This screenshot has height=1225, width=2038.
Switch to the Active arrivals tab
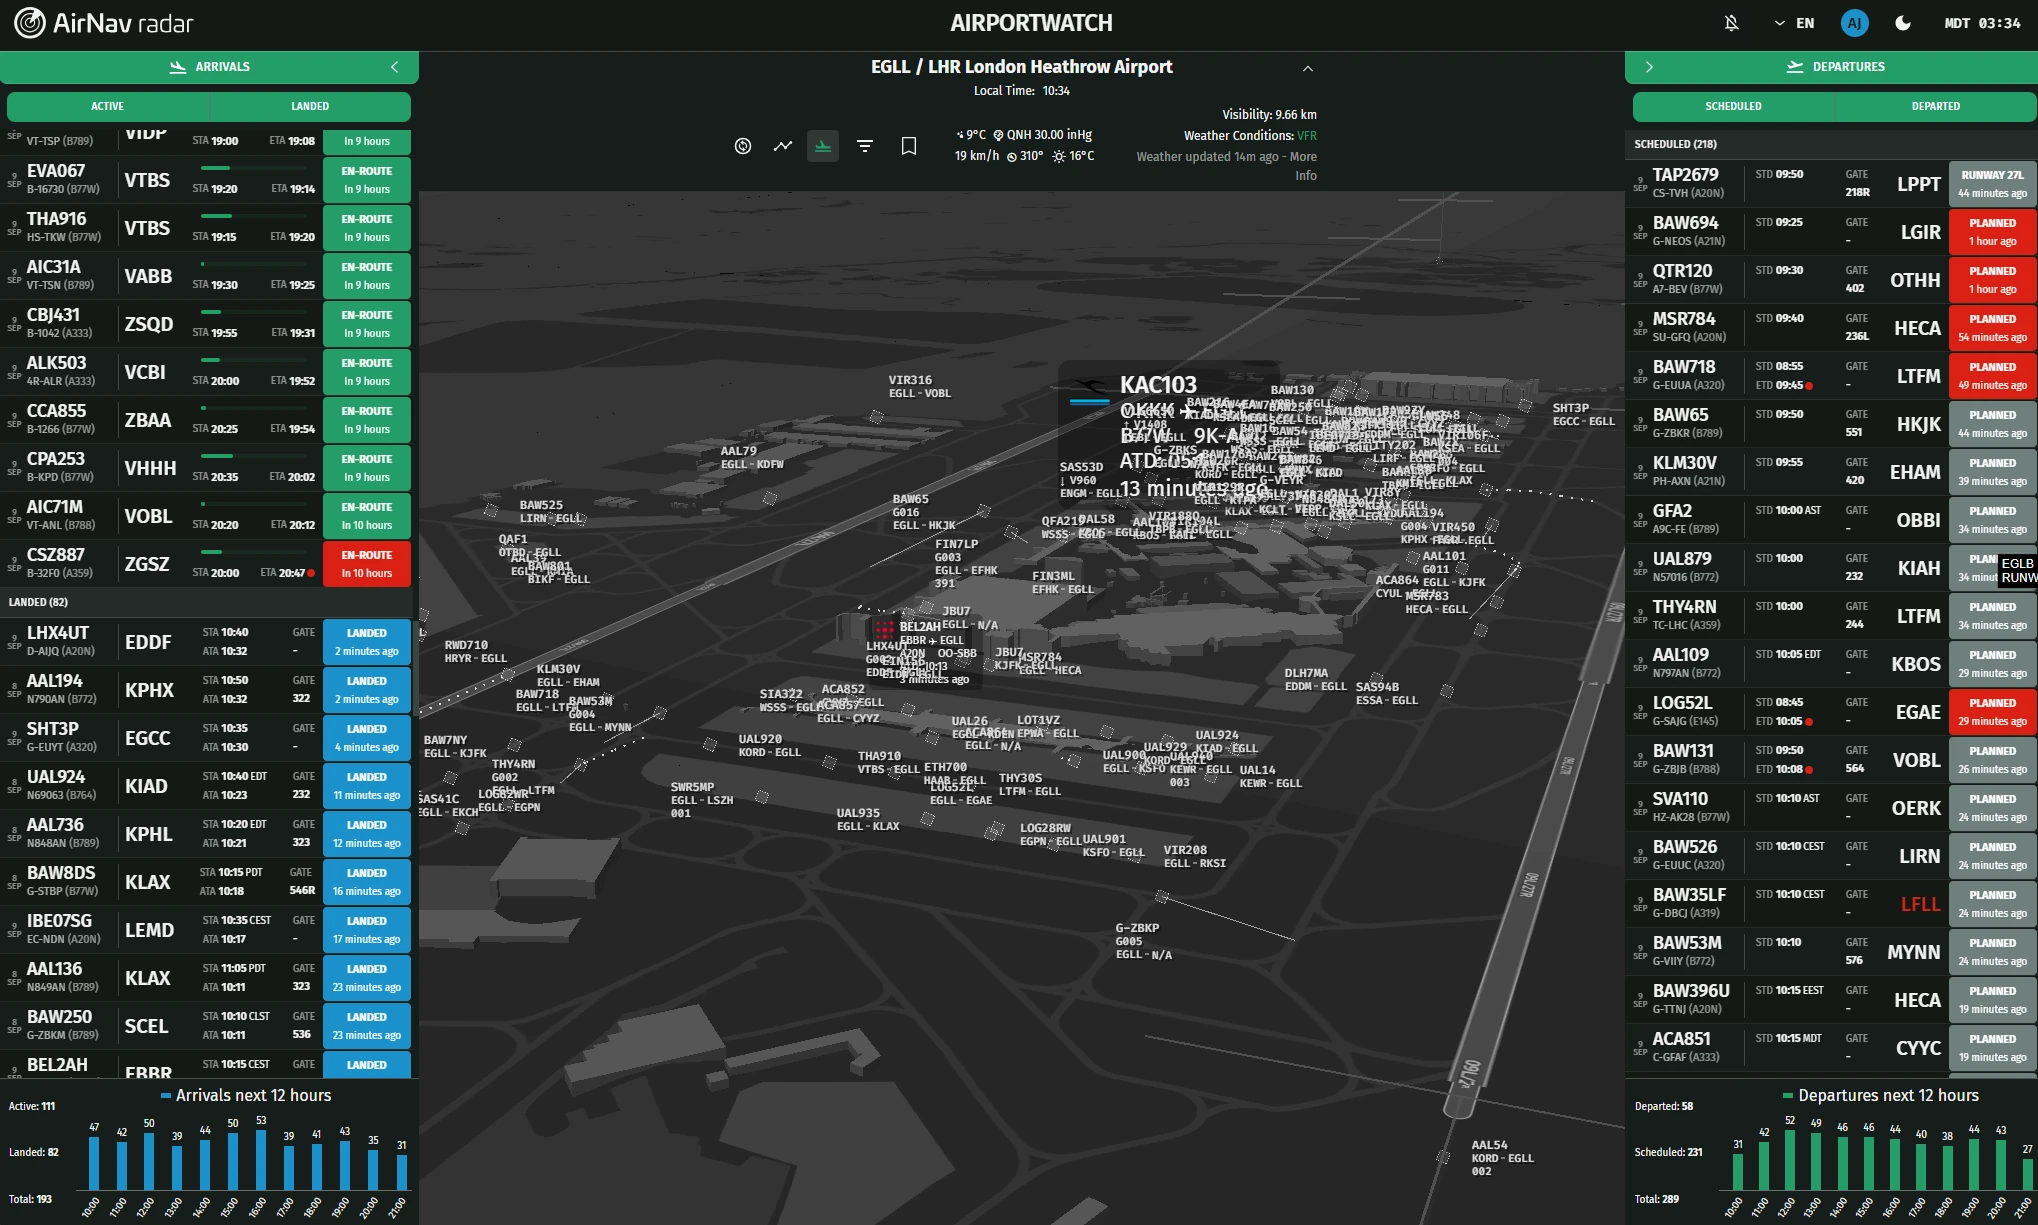pos(108,106)
